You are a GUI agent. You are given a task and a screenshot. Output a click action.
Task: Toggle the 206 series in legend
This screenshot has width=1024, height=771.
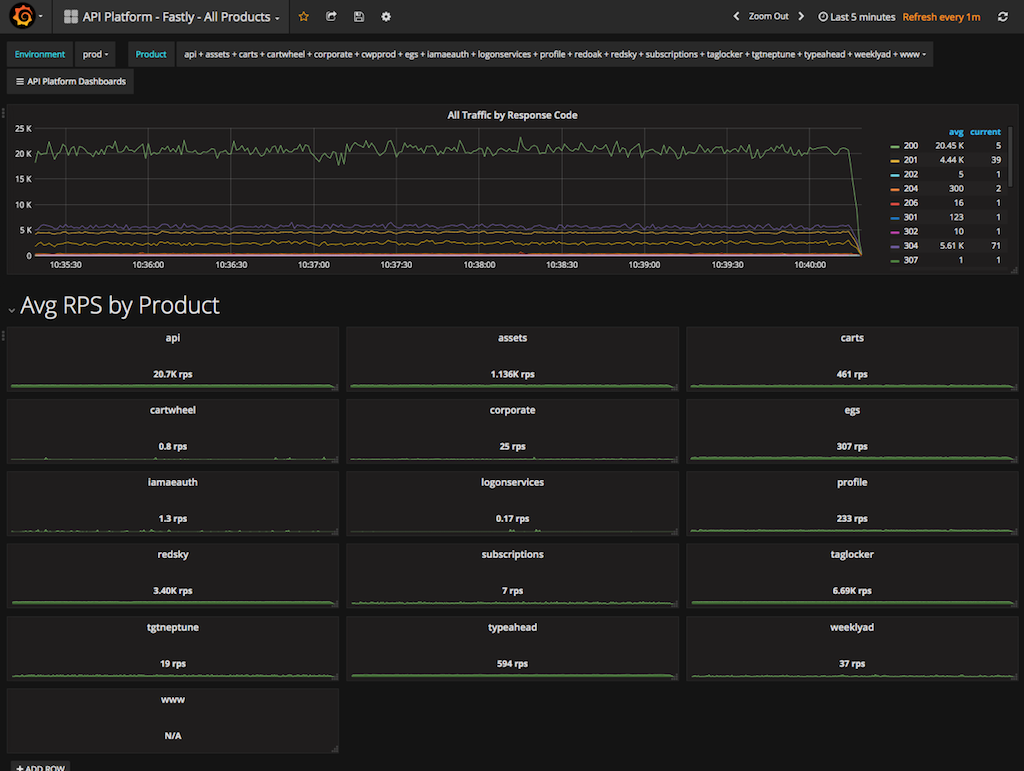[x=910, y=203]
